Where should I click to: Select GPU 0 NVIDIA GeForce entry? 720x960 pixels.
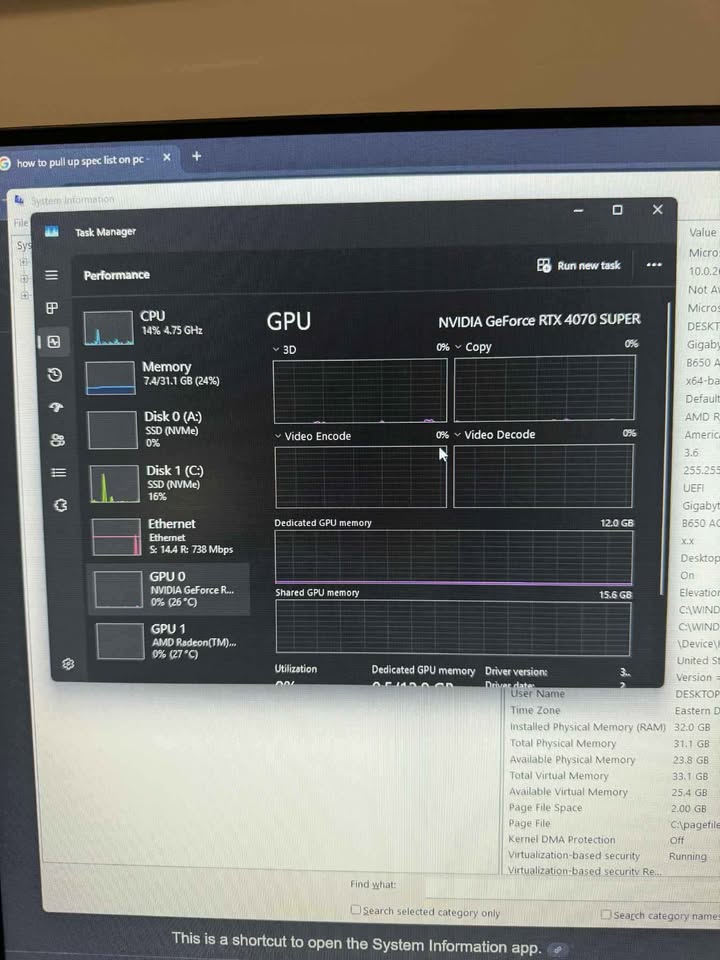pyautogui.click(x=168, y=589)
